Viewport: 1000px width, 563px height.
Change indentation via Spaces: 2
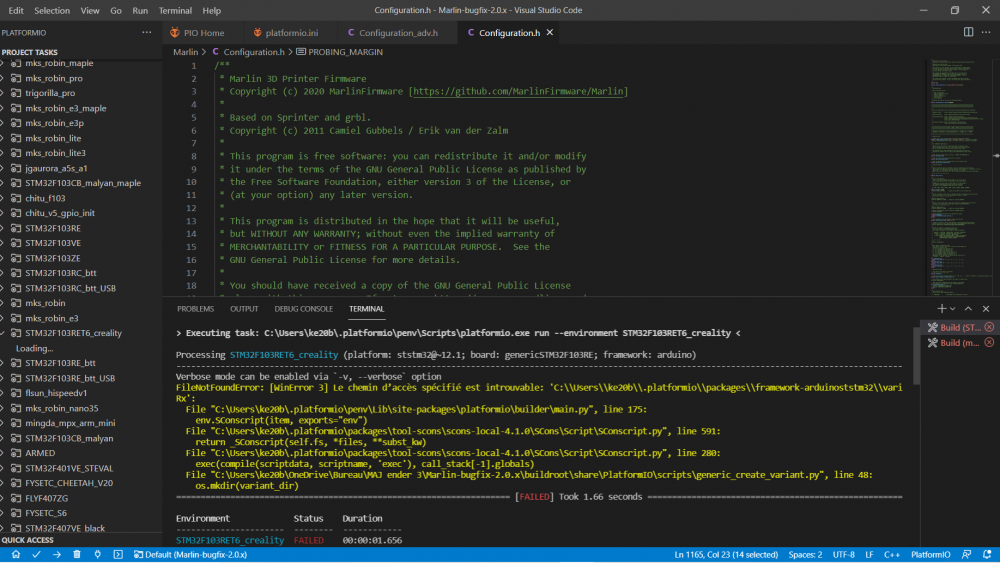(805, 555)
